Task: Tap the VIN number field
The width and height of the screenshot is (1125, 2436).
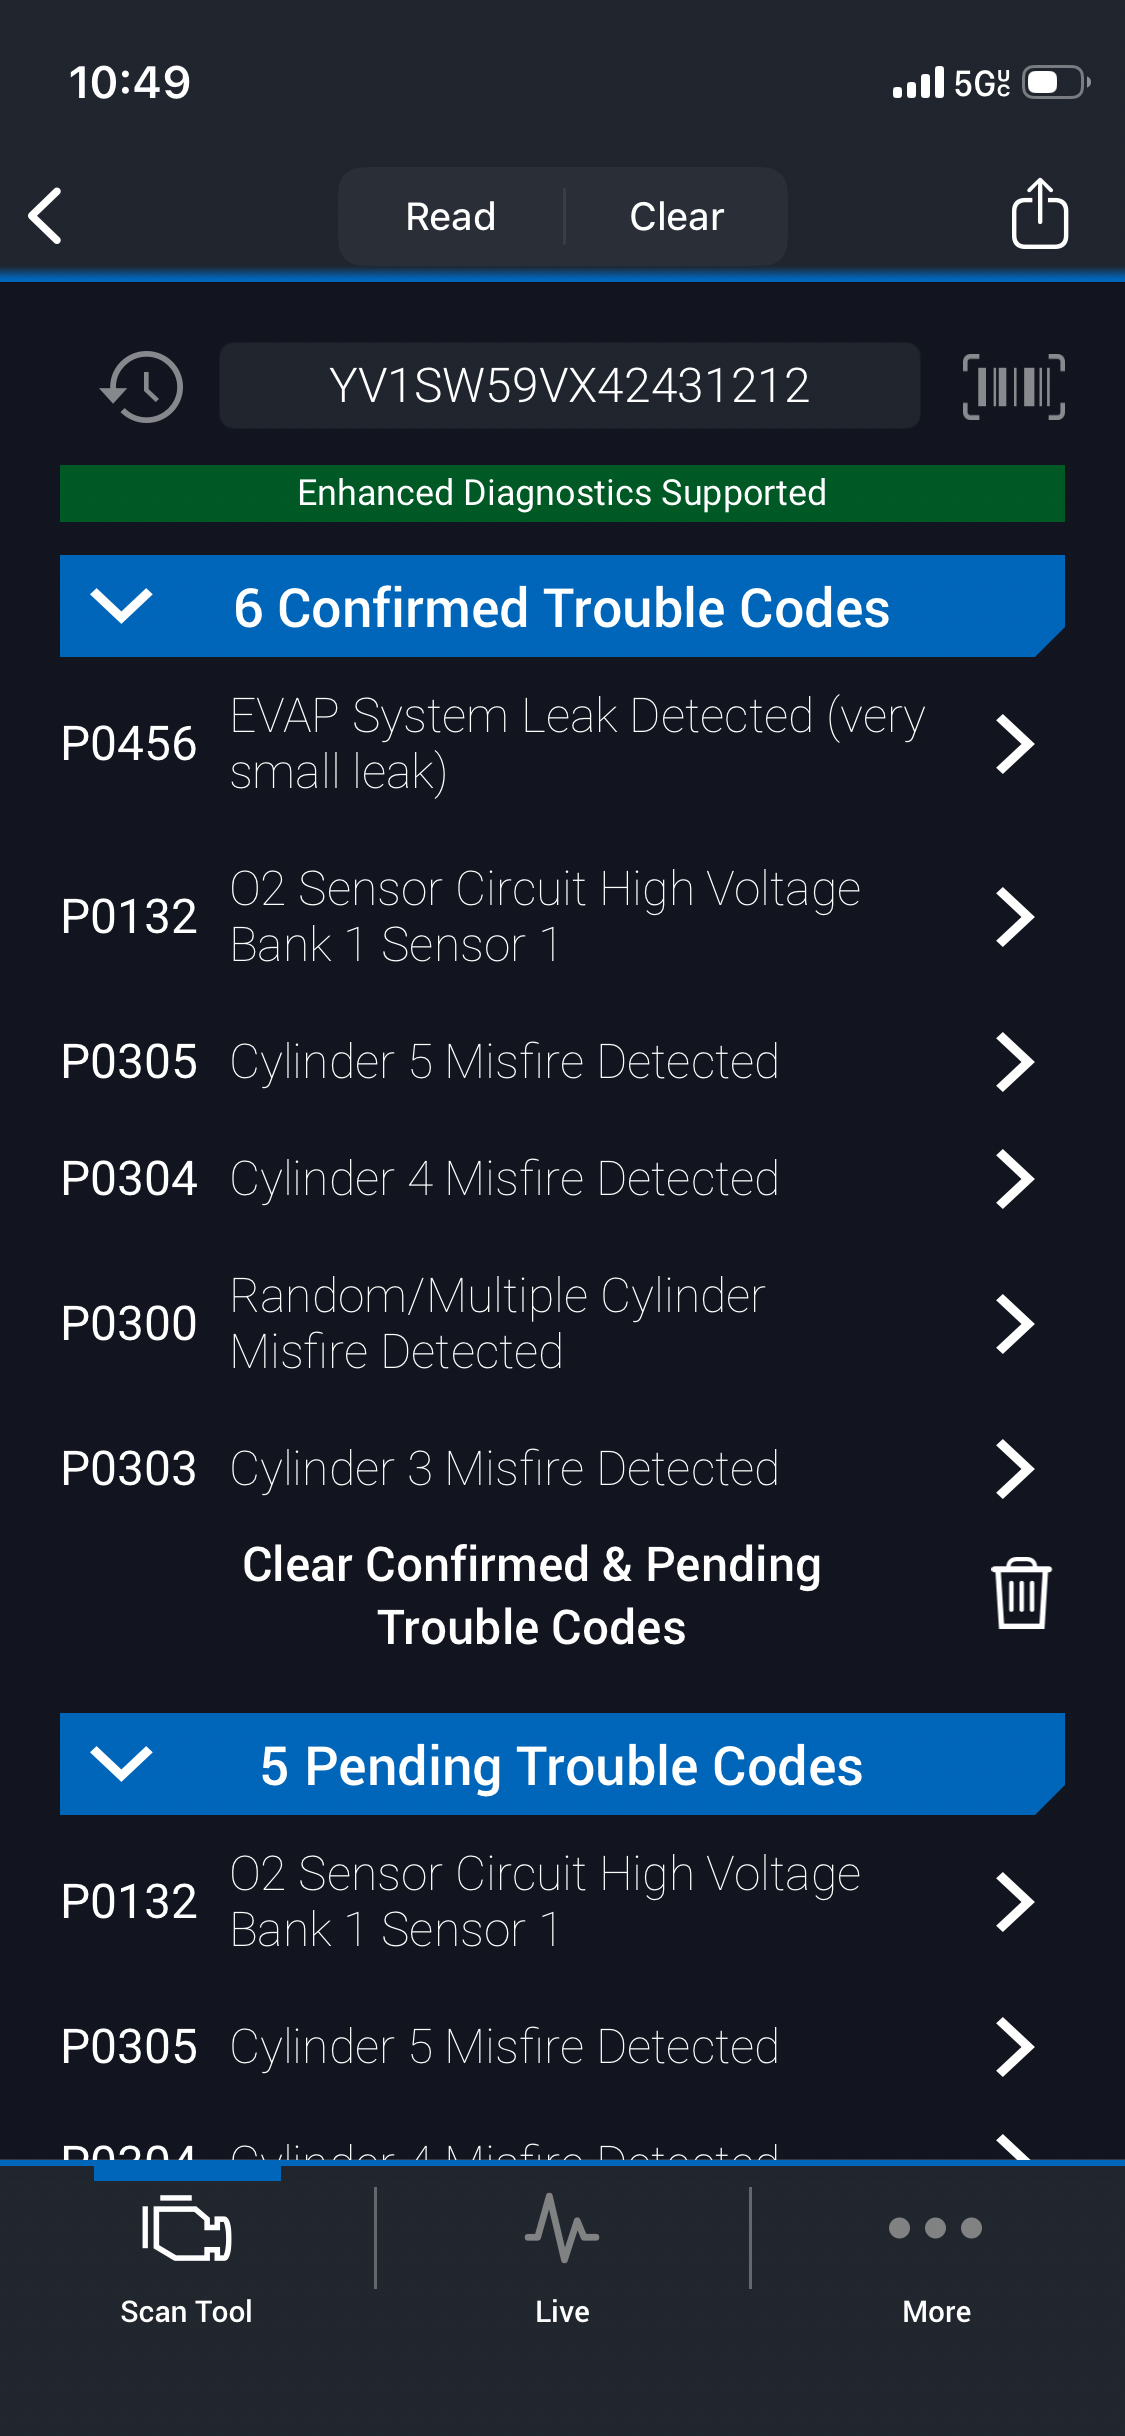Action: pyautogui.click(x=569, y=386)
